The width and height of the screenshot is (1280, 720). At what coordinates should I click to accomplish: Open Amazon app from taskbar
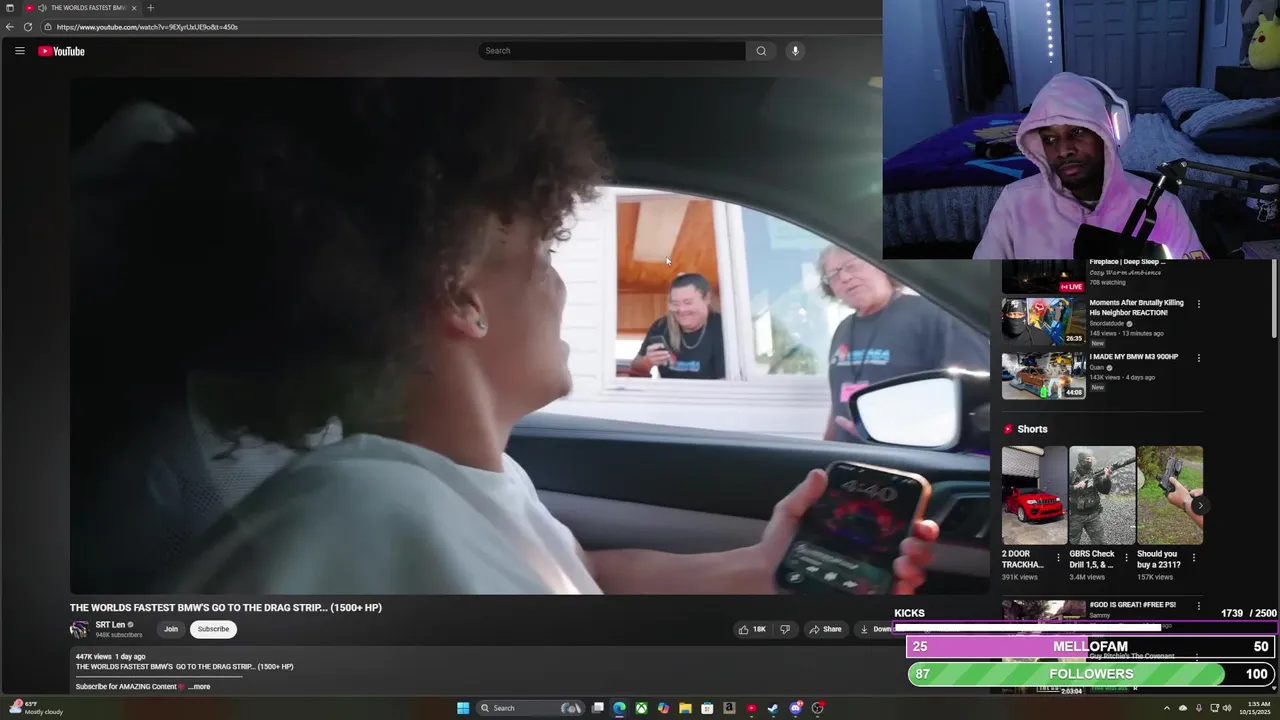729,708
